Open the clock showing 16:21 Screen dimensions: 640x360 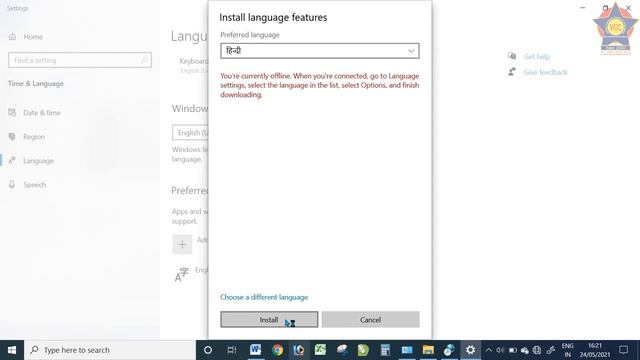[595, 350]
